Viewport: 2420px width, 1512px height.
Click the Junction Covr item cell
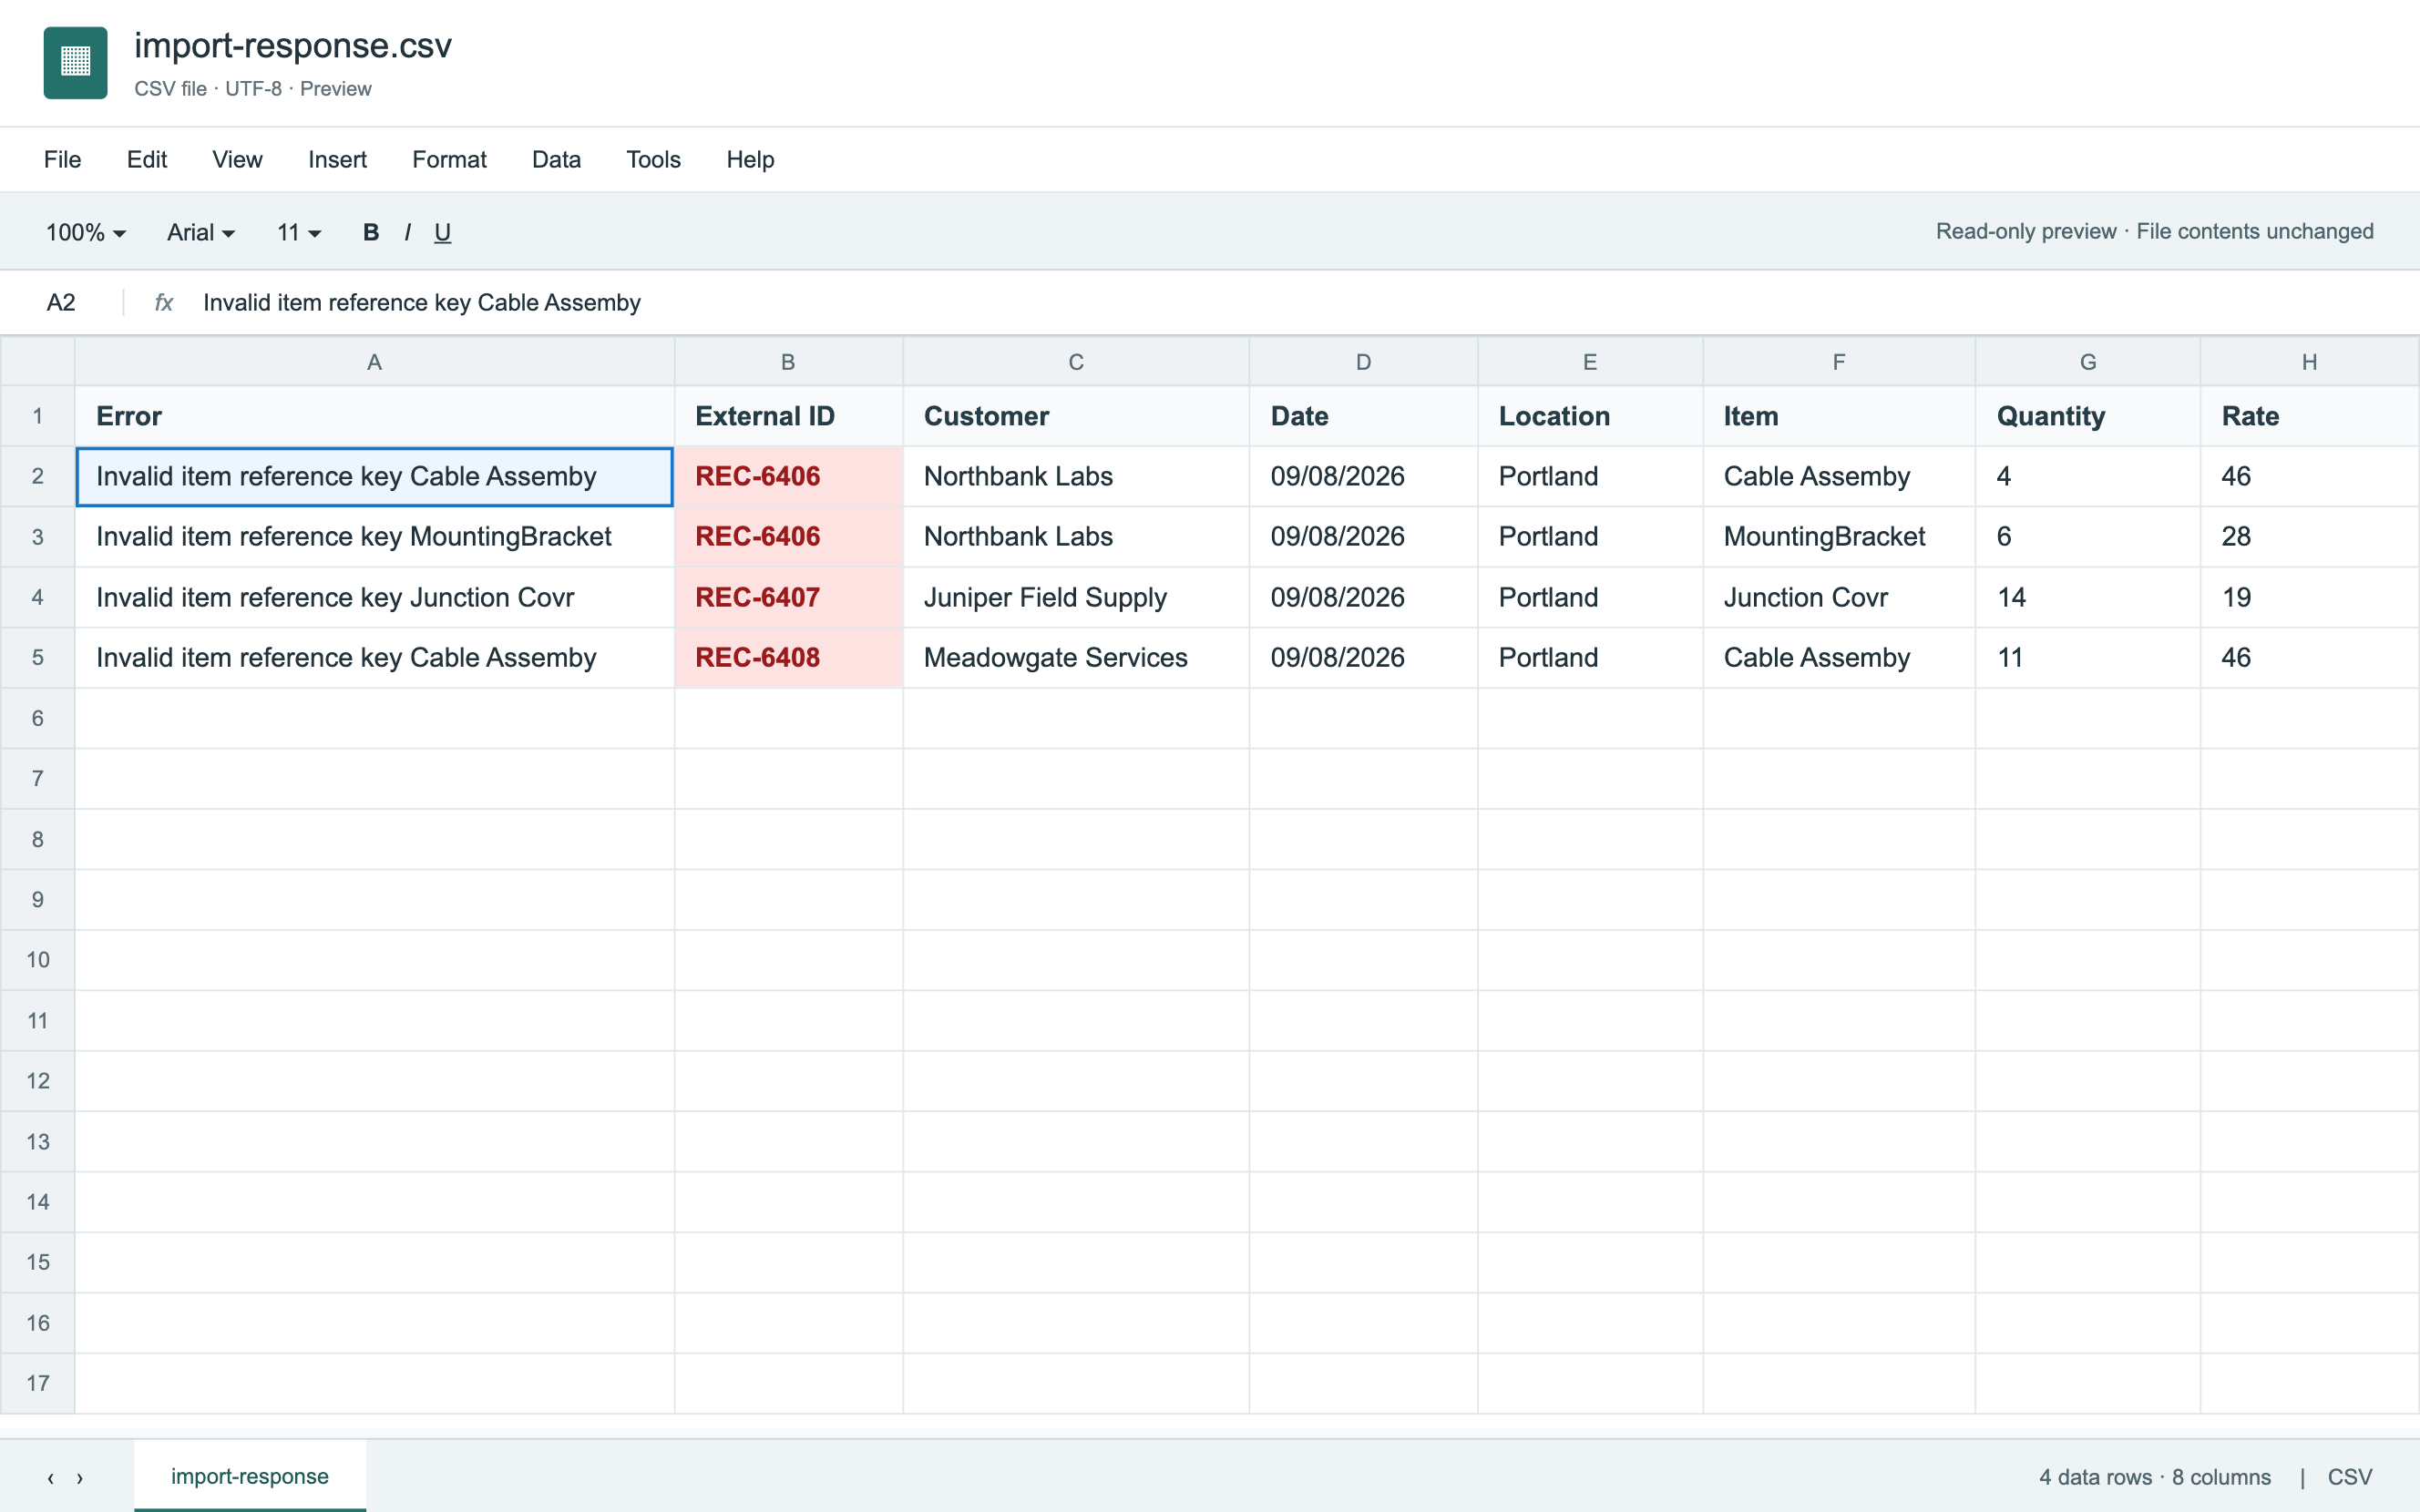1838,597
